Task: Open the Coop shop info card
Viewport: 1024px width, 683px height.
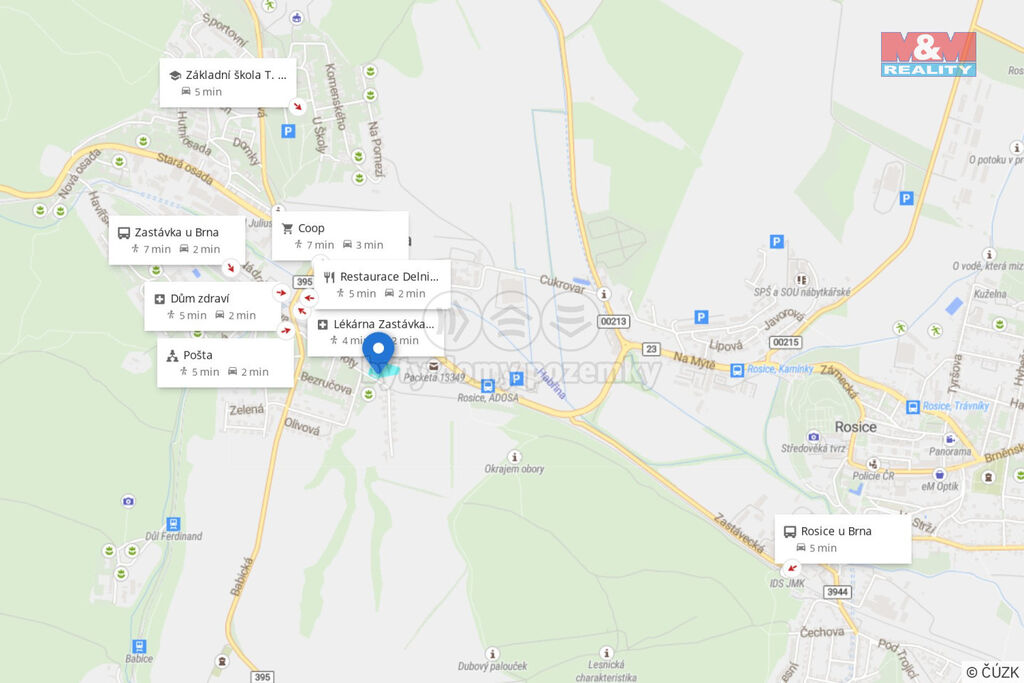Action: click(x=340, y=236)
